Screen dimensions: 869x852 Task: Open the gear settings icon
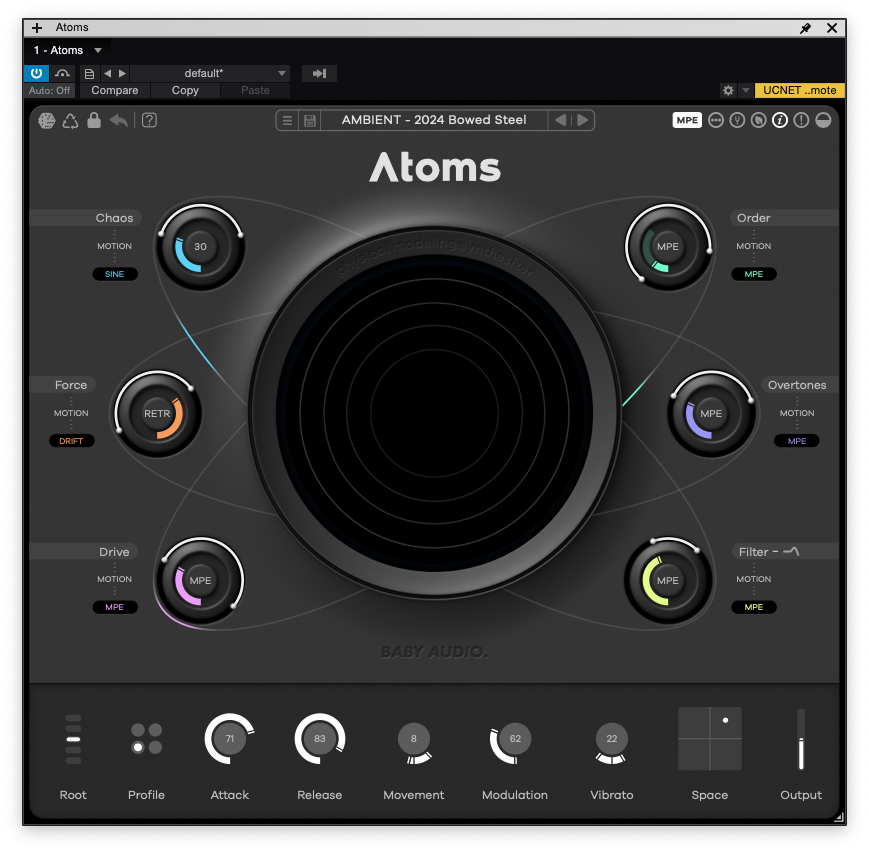728,90
